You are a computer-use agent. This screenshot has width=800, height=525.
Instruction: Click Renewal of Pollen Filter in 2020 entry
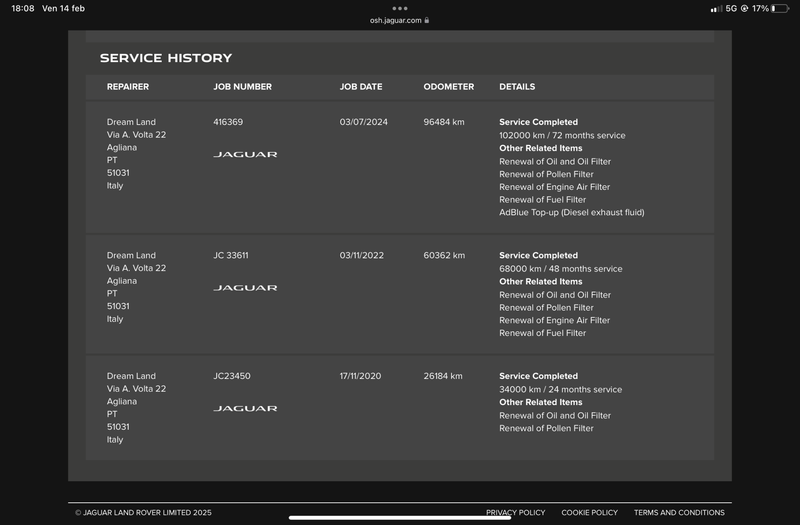coord(546,429)
